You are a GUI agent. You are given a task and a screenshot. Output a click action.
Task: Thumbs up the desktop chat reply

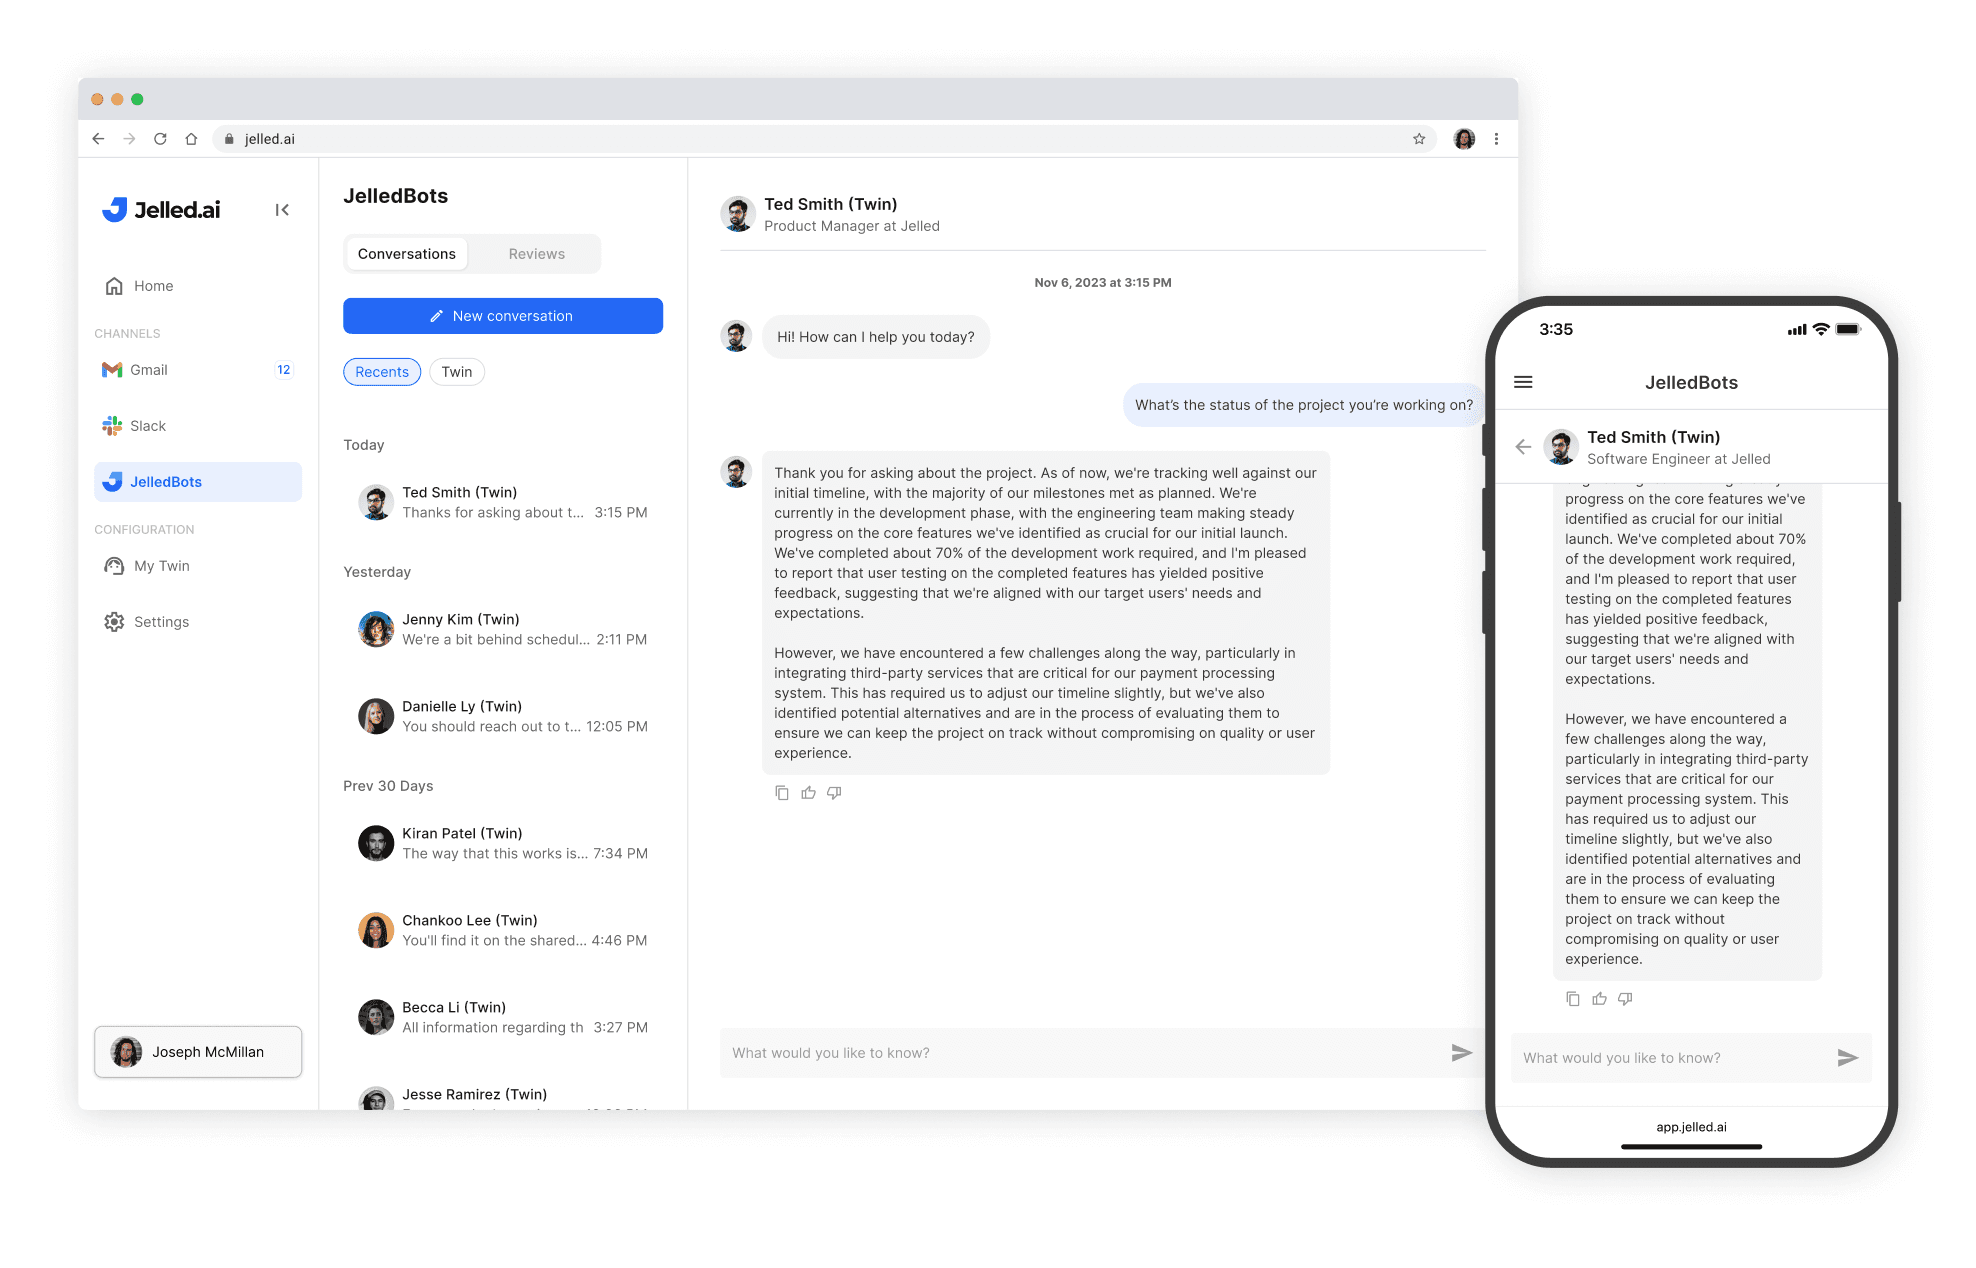[x=808, y=793]
